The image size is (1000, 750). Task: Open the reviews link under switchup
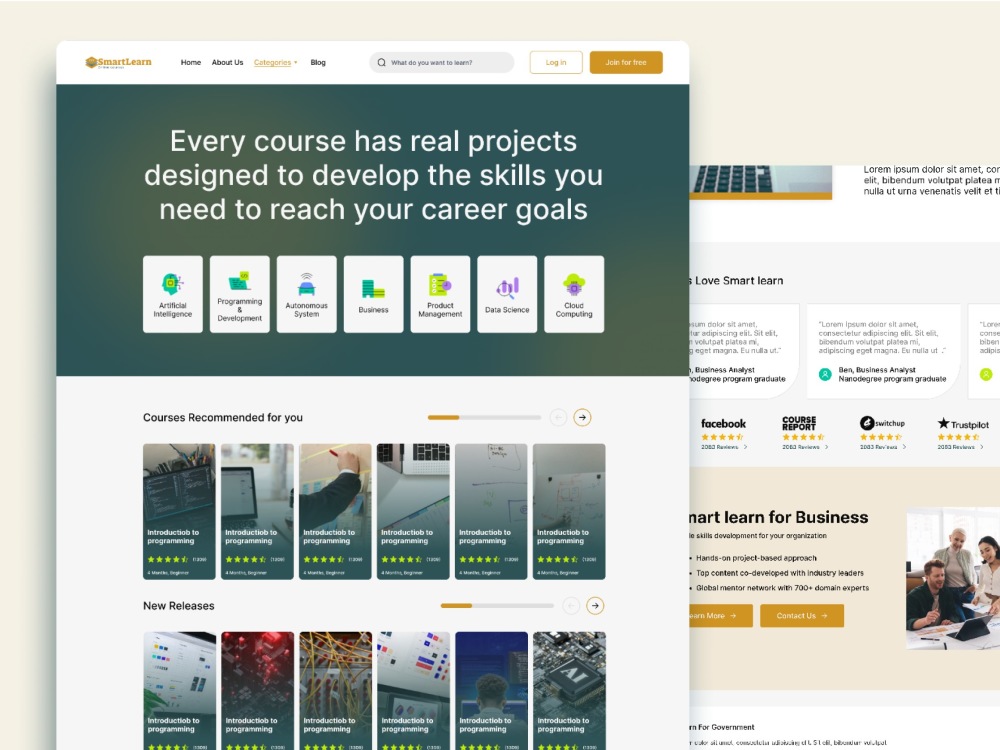[x=883, y=447]
